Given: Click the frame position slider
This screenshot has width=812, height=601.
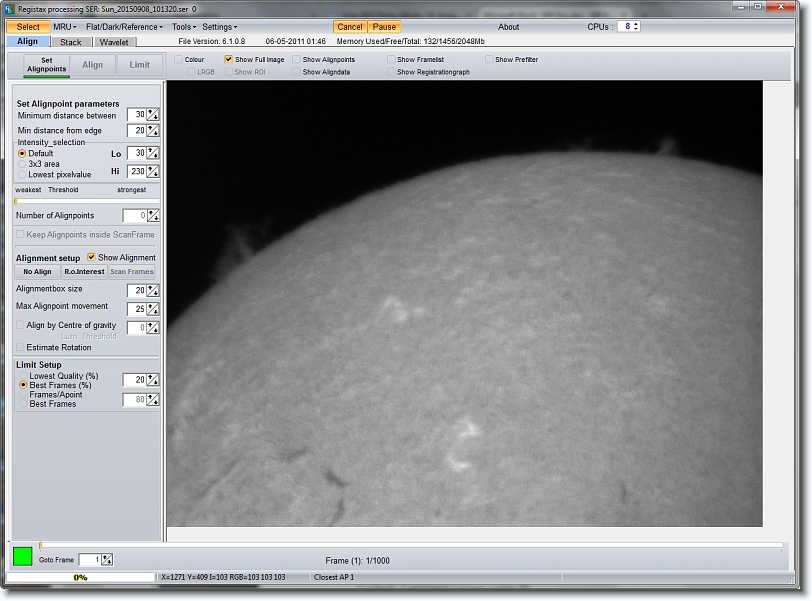Looking at the screenshot, I should [x=411, y=546].
